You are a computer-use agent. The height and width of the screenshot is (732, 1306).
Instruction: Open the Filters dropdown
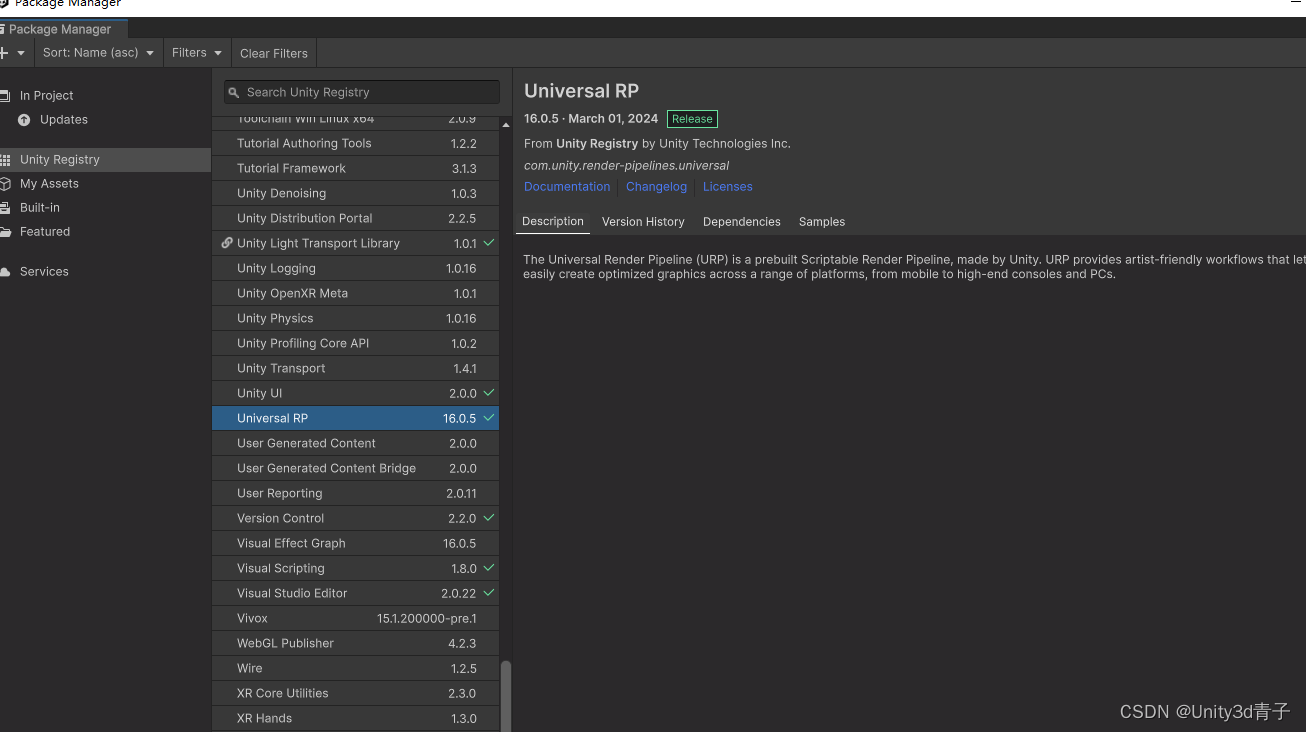point(196,53)
